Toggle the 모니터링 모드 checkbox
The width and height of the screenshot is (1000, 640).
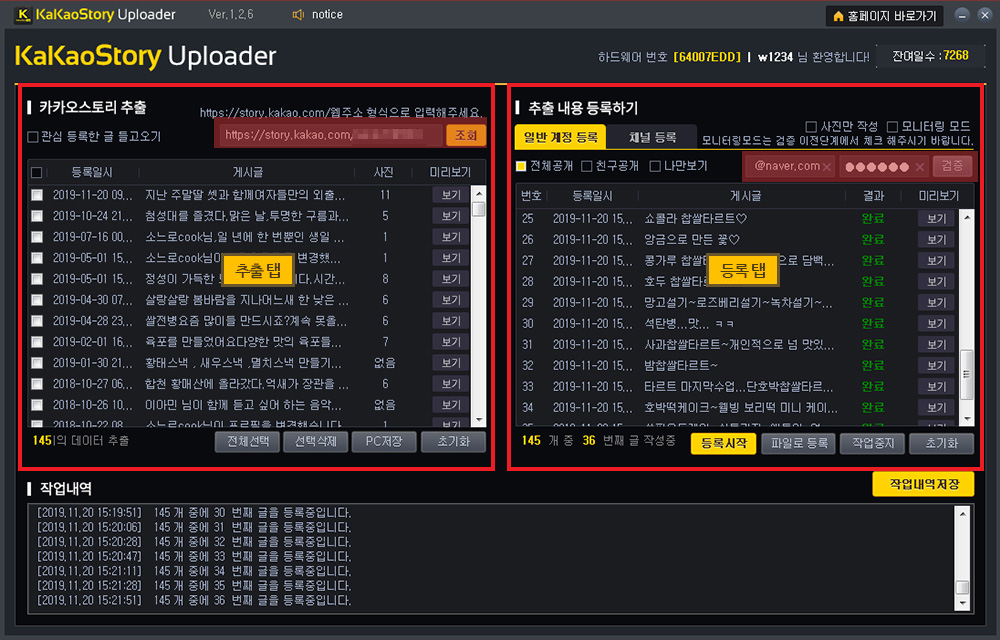[893, 126]
